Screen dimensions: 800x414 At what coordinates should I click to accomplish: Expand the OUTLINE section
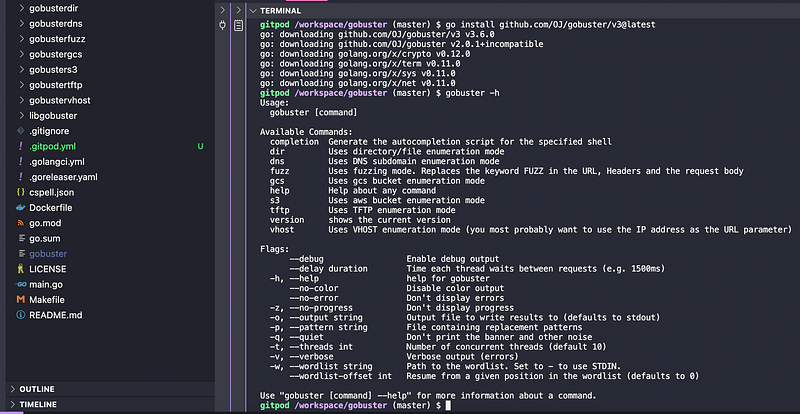point(37,389)
